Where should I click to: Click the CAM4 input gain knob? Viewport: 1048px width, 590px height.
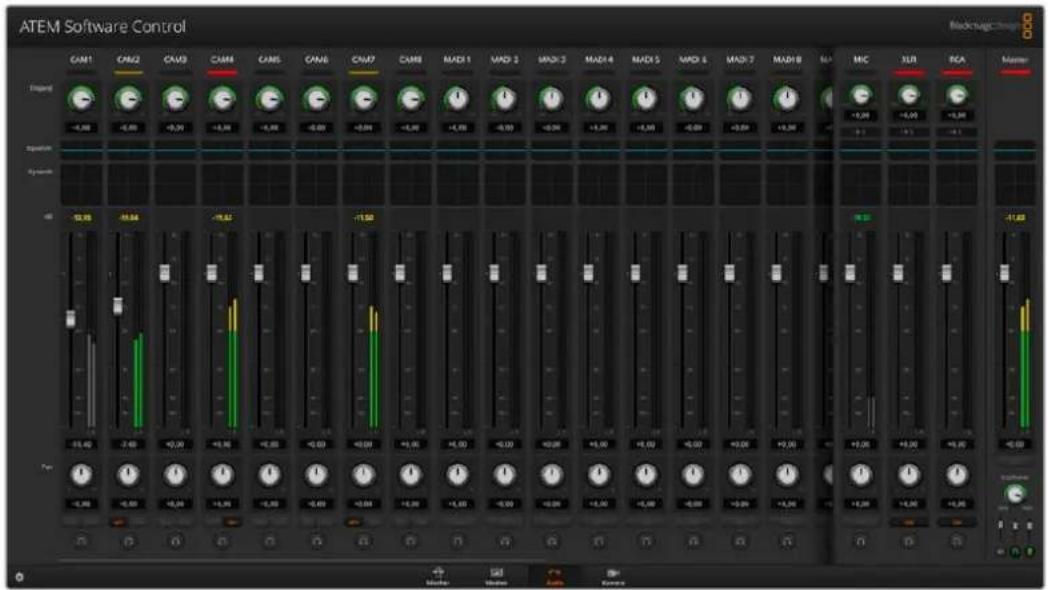[223, 99]
